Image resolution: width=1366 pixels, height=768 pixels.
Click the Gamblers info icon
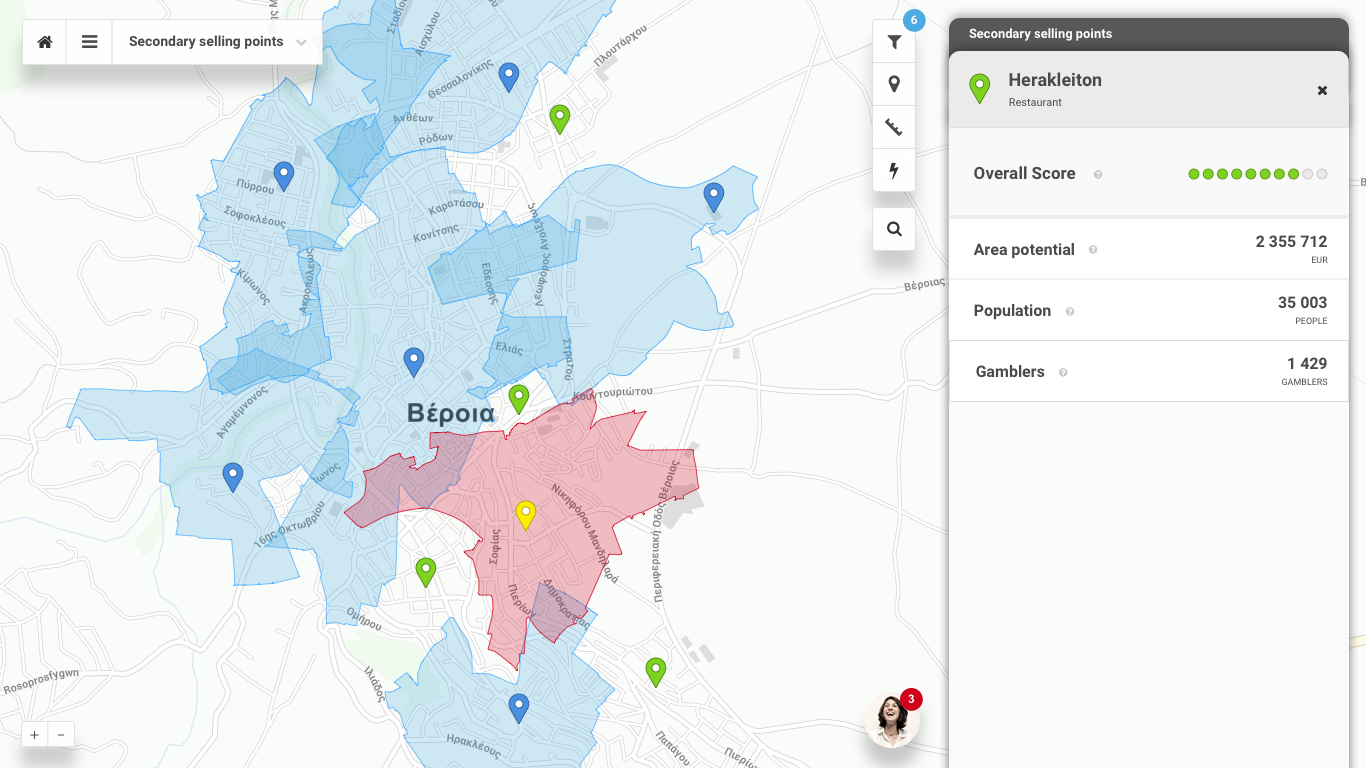coord(1063,373)
